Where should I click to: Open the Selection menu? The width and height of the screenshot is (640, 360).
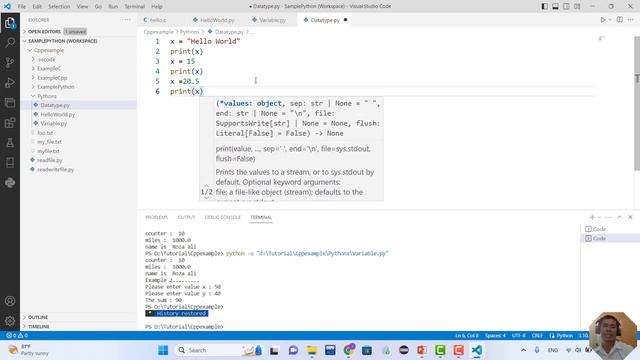pos(59,6)
